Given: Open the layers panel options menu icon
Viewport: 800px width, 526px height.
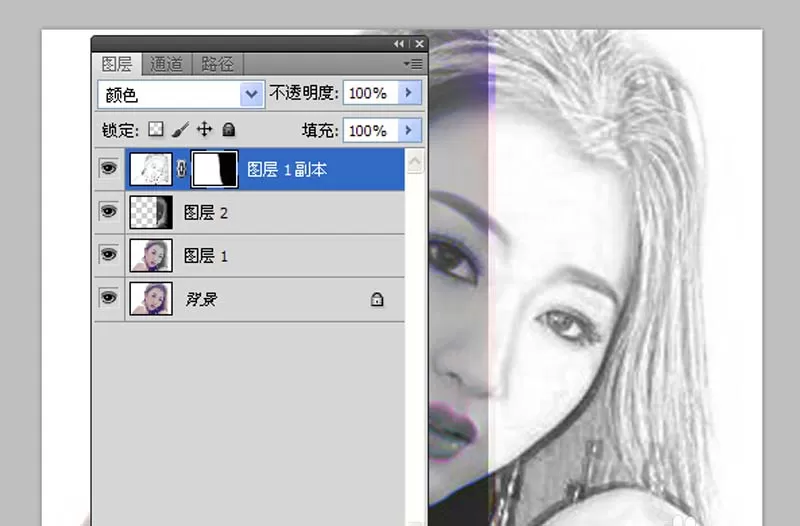Looking at the screenshot, I should 414,64.
